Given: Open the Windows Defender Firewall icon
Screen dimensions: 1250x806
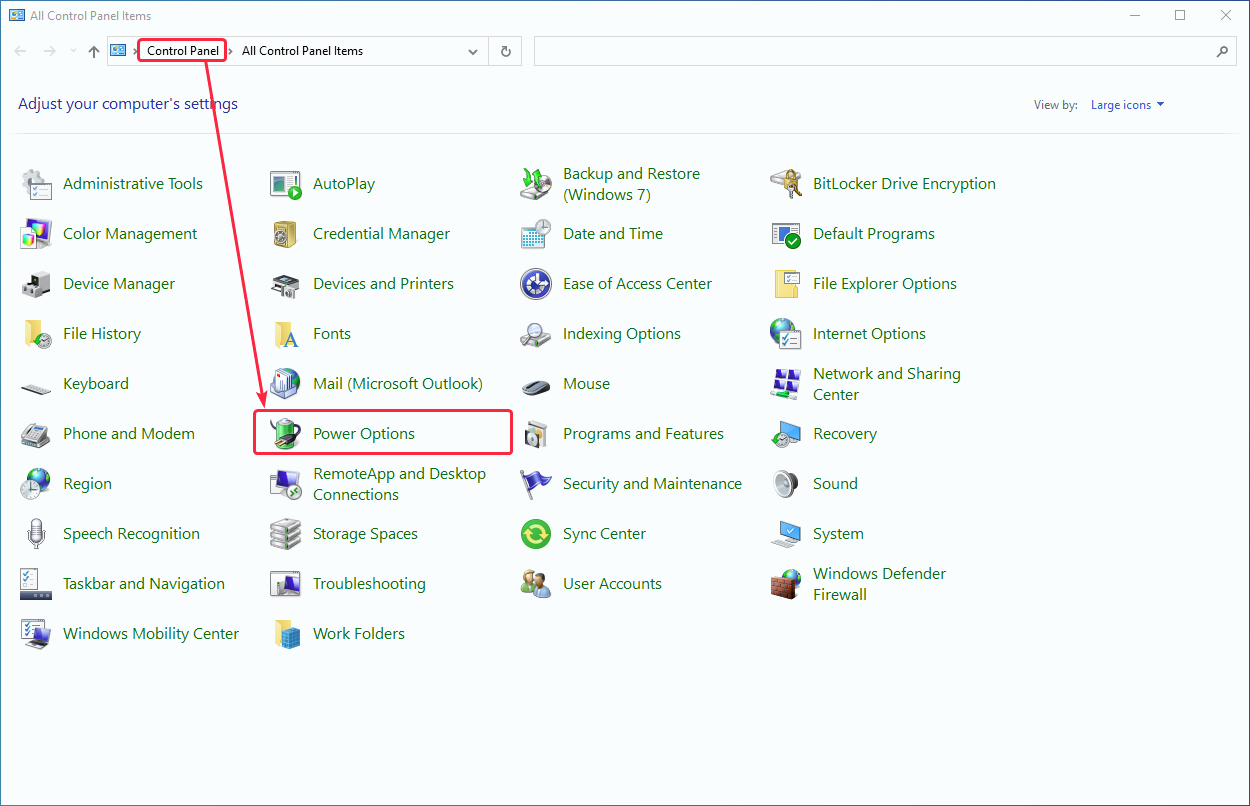Looking at the screenshot, I should [x=786, y=584].
